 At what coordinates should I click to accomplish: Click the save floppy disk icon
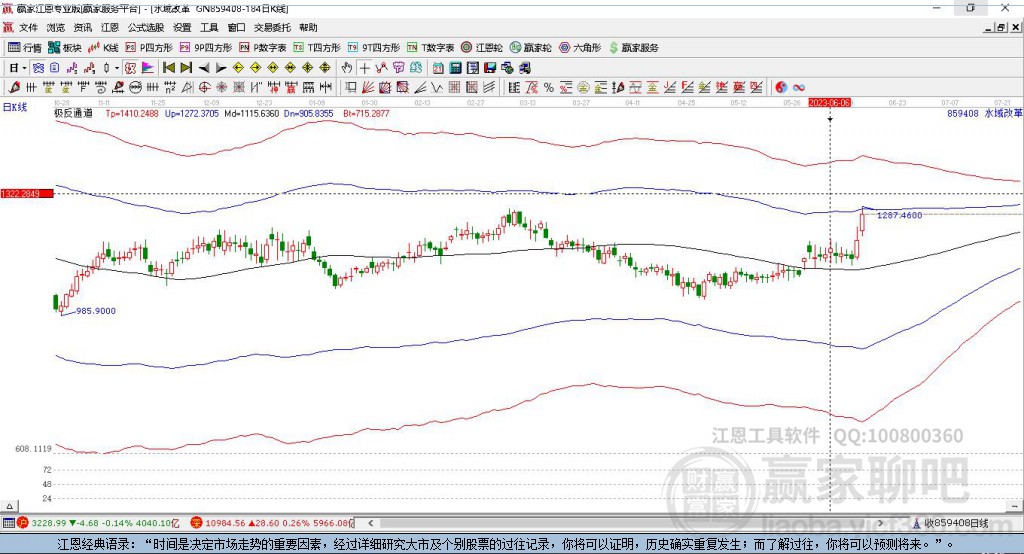point(490,68)
